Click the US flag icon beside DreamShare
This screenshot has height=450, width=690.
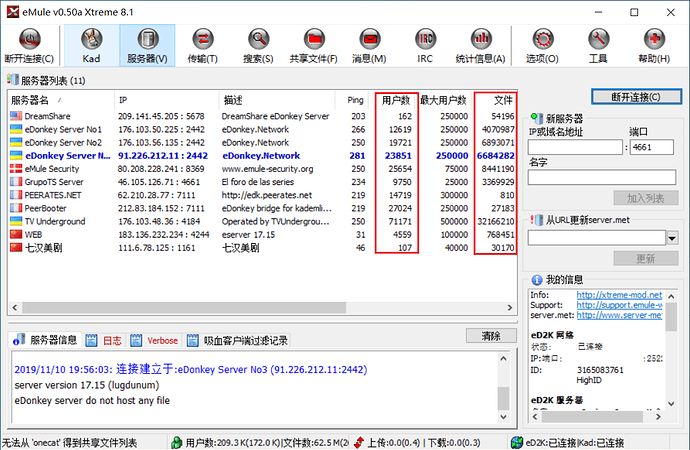click(16, 116)
